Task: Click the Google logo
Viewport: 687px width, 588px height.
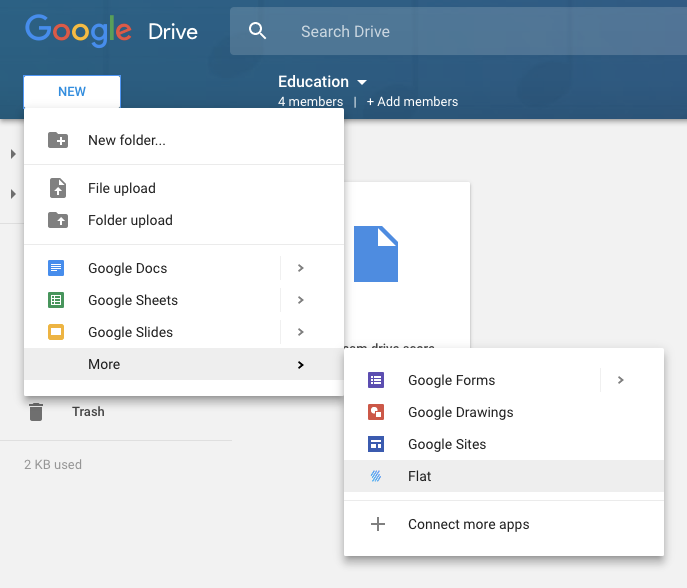Action: pyautogui.click(x=78, y=31)
